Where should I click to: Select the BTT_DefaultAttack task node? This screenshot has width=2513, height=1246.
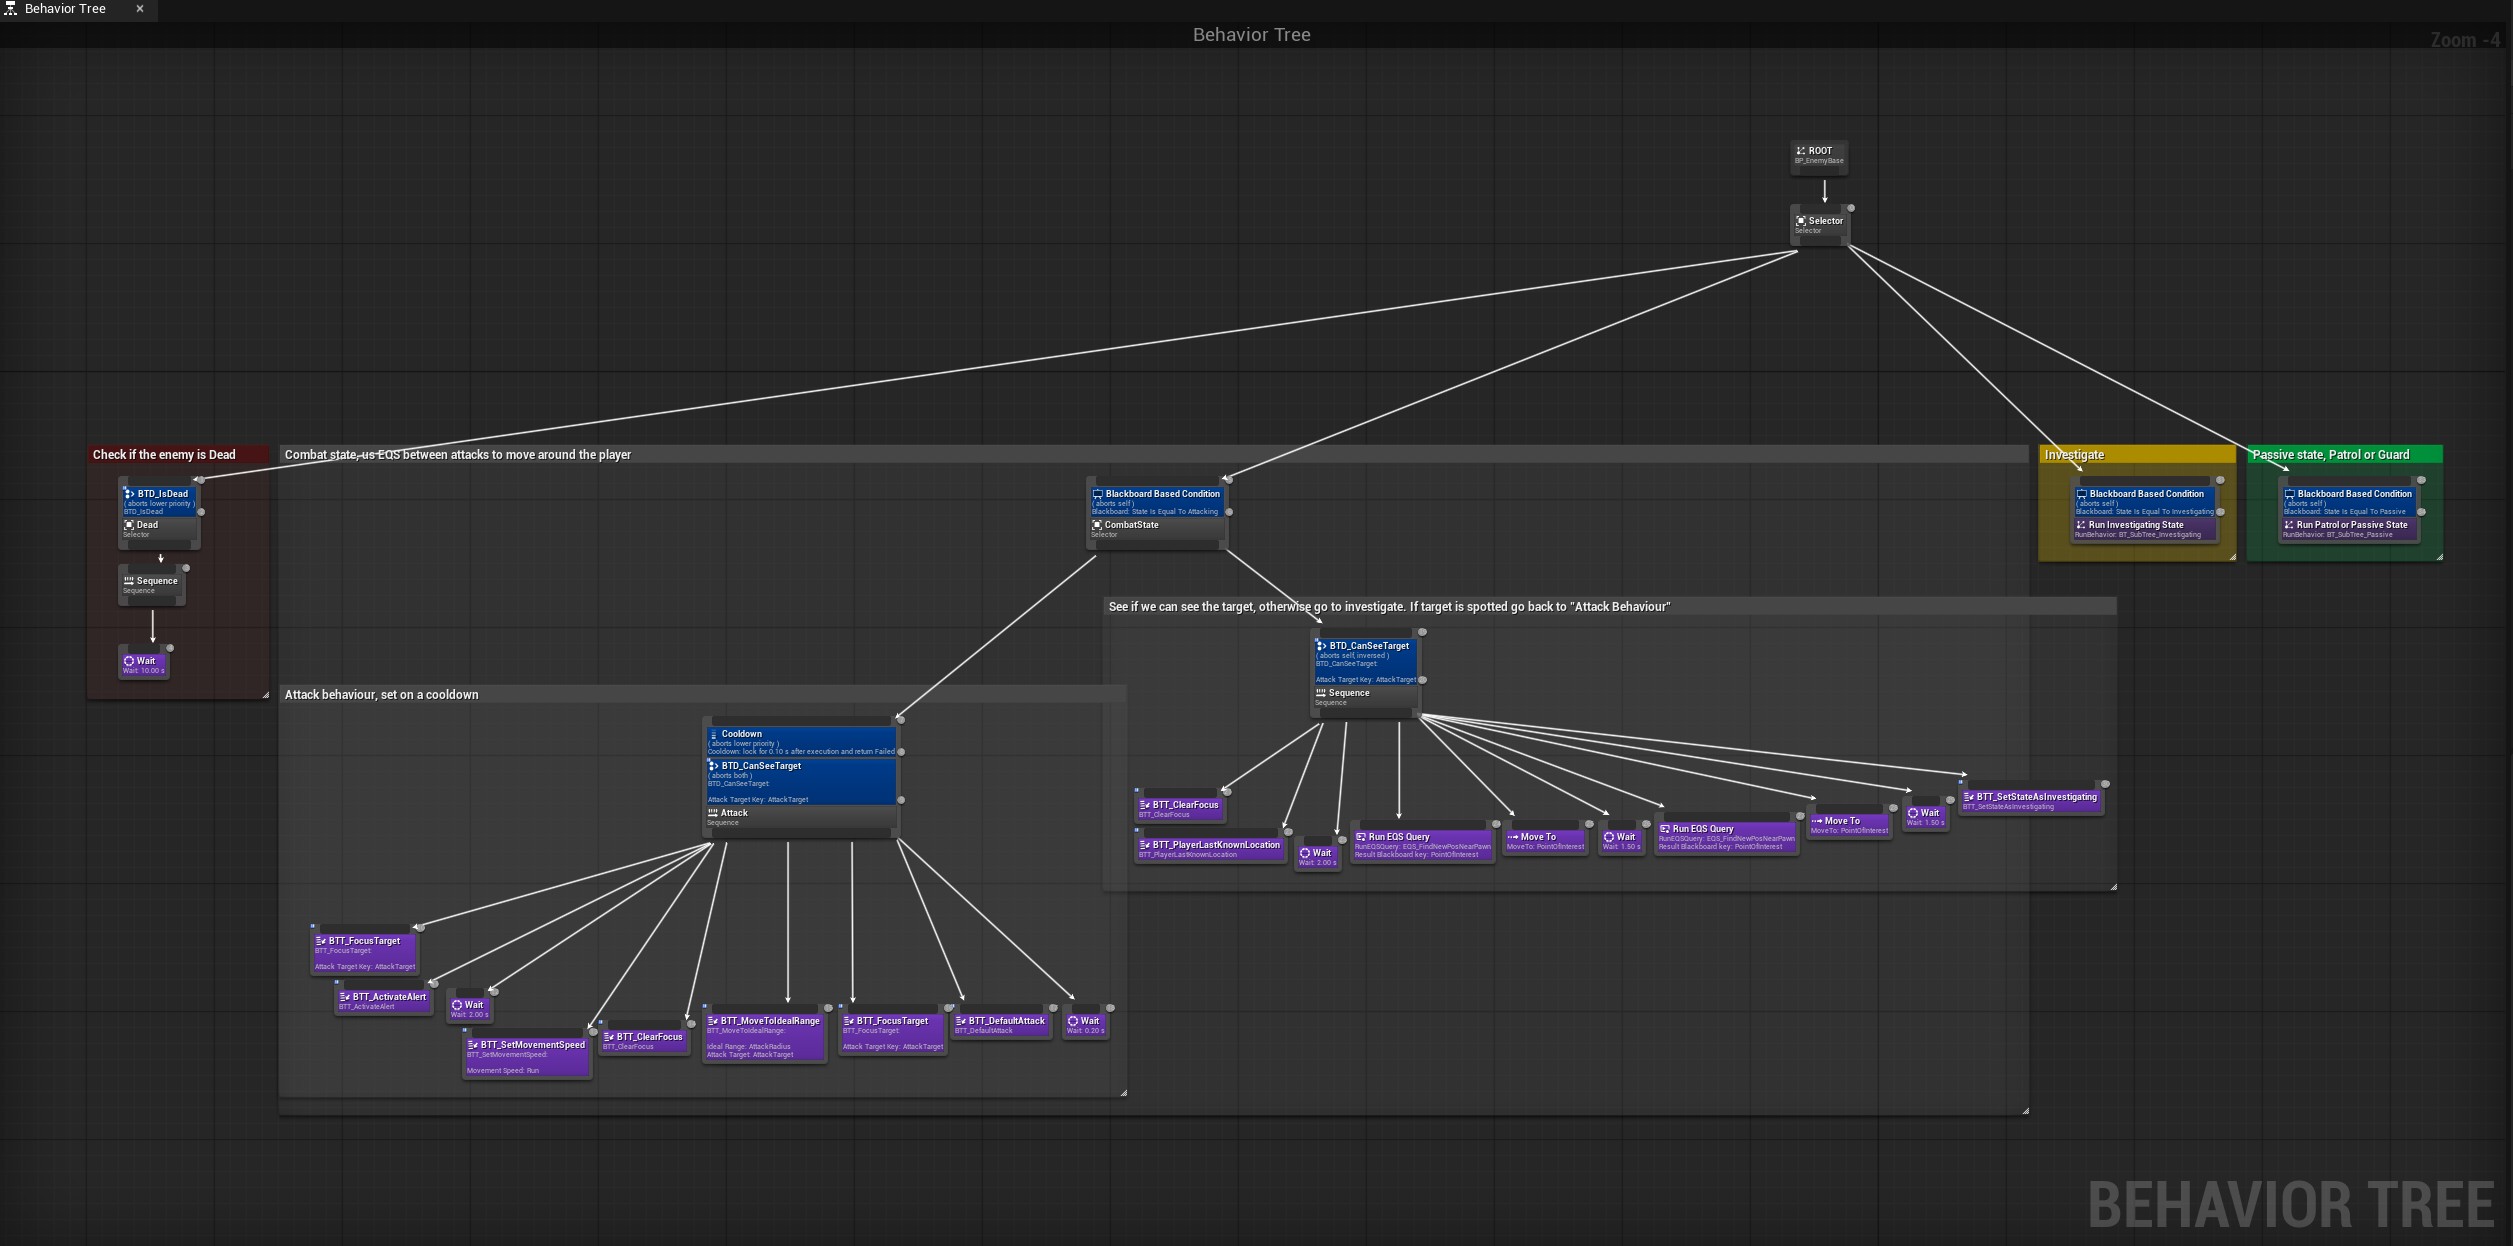point(1000,1024)
